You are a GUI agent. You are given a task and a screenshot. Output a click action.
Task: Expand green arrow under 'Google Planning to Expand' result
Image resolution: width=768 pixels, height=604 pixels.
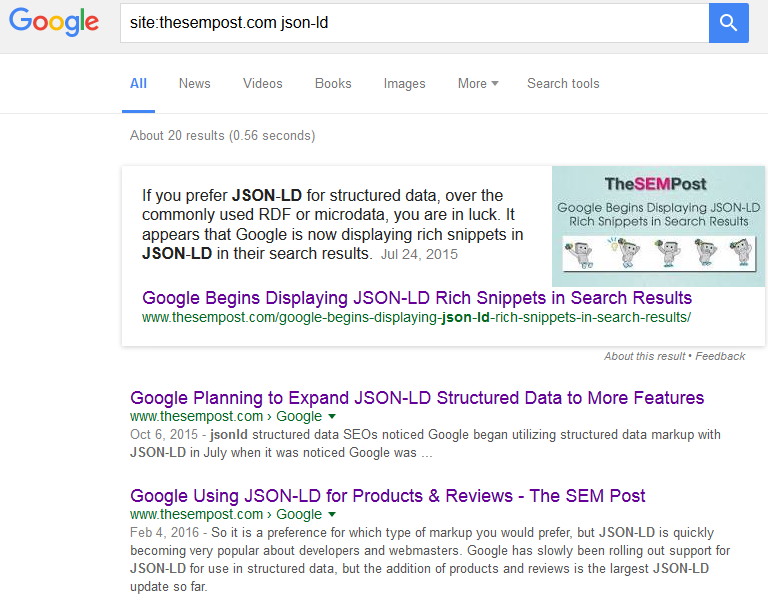pos(332,417)
